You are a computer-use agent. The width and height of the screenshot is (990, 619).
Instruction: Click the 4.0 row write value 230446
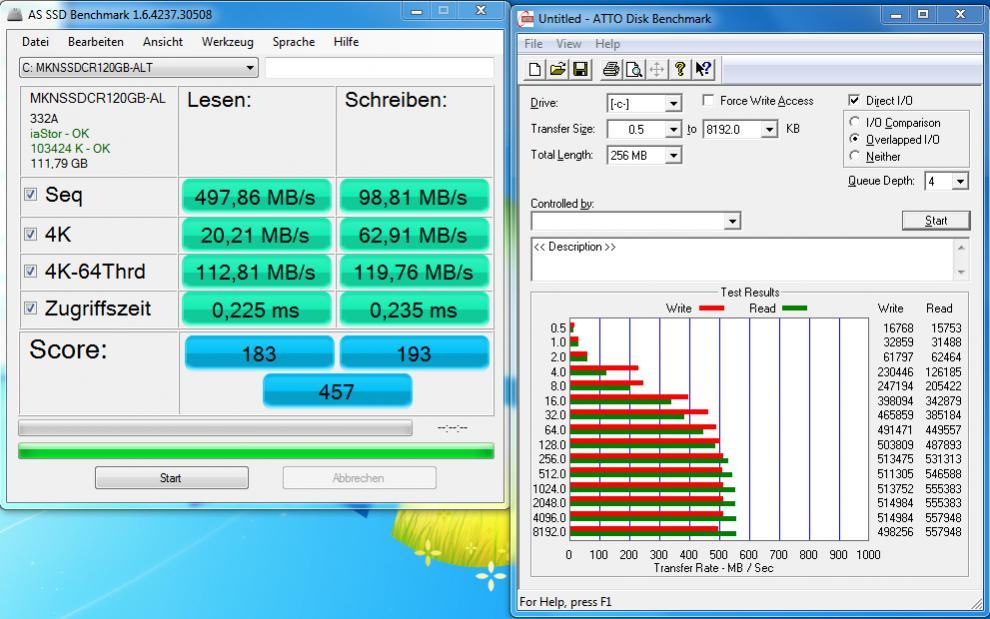tap(895, 371)
